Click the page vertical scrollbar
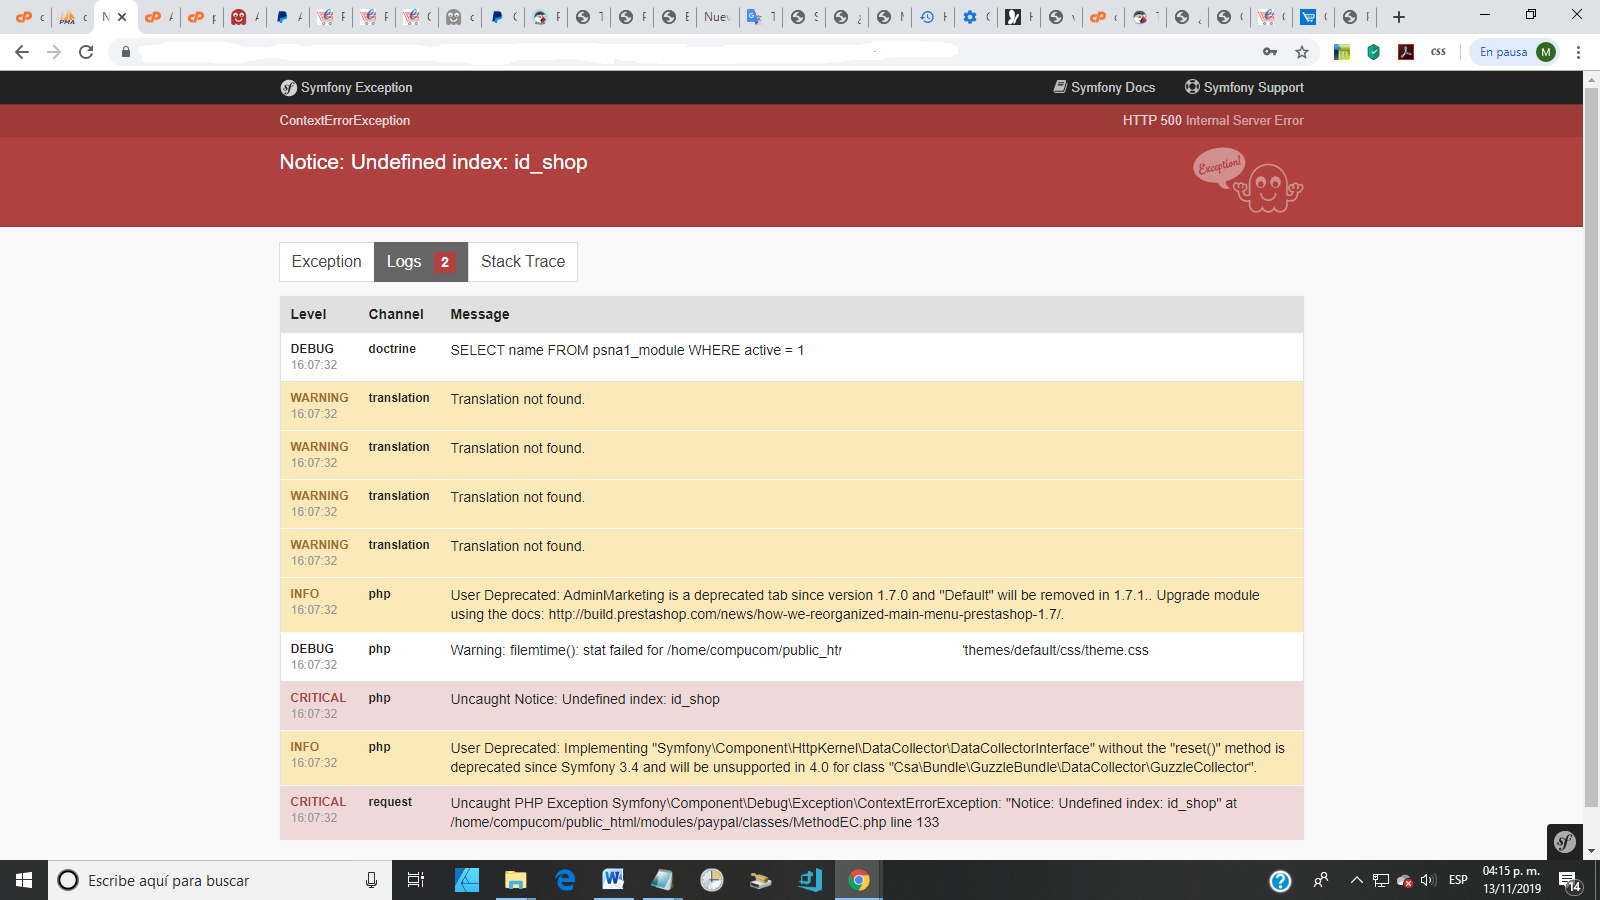This screenshot has width=1600, height=900. pyautogui.click(x=1591, y=447)
